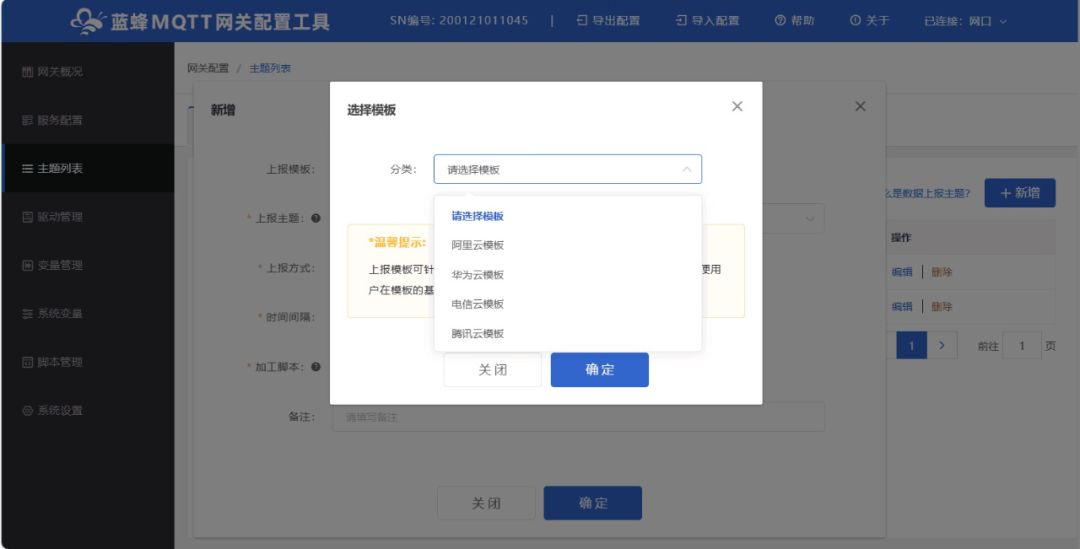Click 编辑 in the second table row
The image size is (1080, 549).
(x=902, y=307)
